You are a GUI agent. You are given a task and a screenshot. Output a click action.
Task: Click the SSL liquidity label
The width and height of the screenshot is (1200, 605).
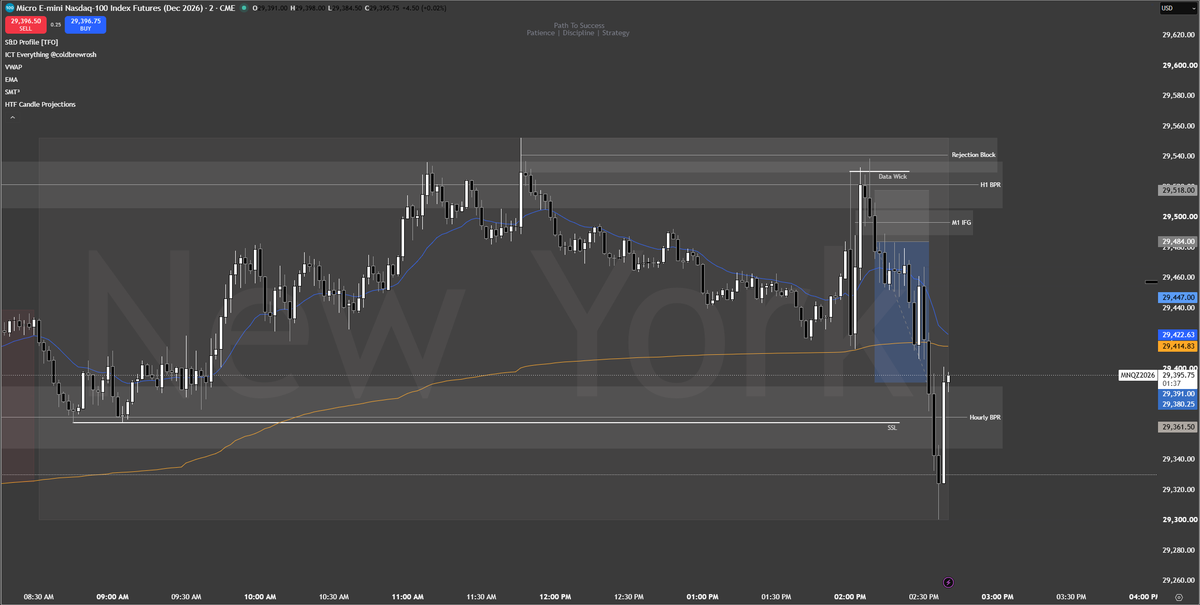coord(892,427)
